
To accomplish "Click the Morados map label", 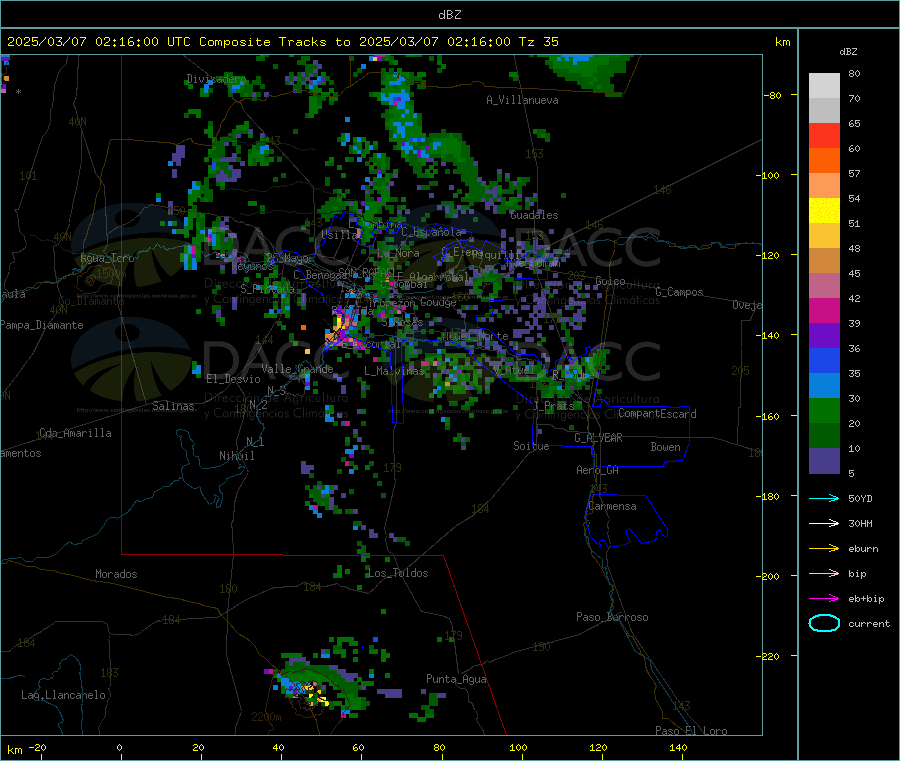I will coord(116,574).
